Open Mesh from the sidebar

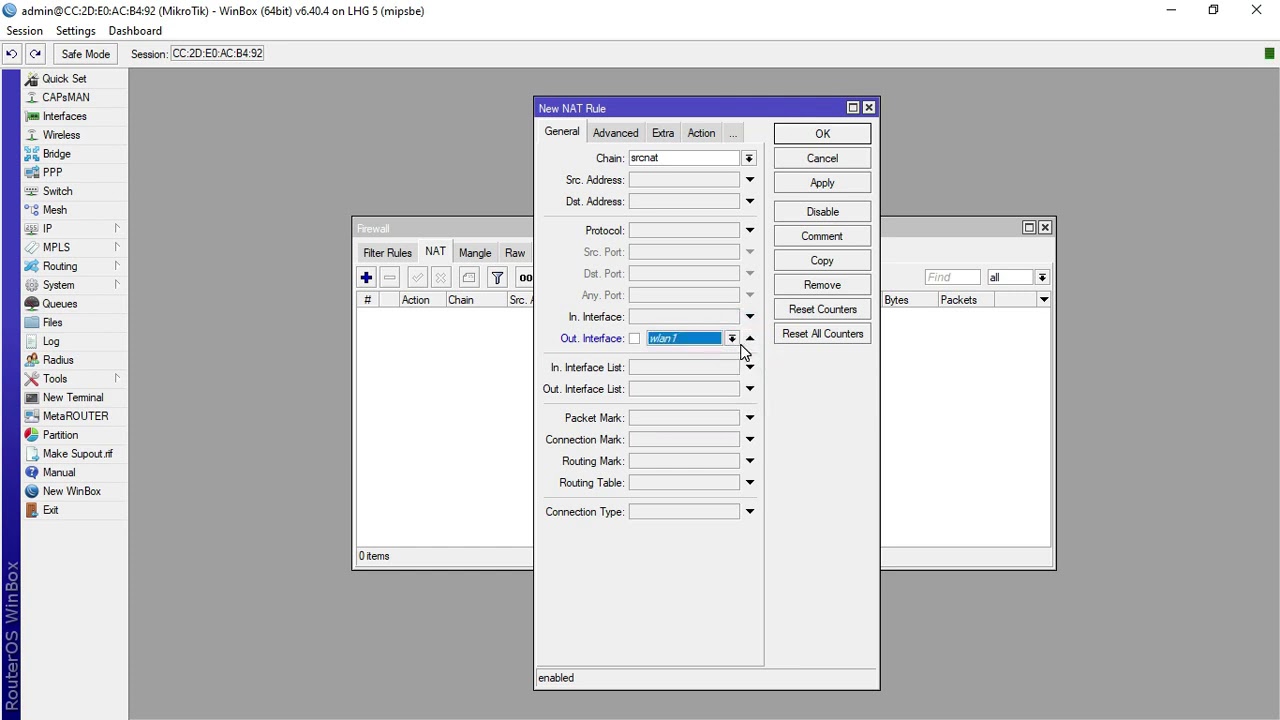54,210
